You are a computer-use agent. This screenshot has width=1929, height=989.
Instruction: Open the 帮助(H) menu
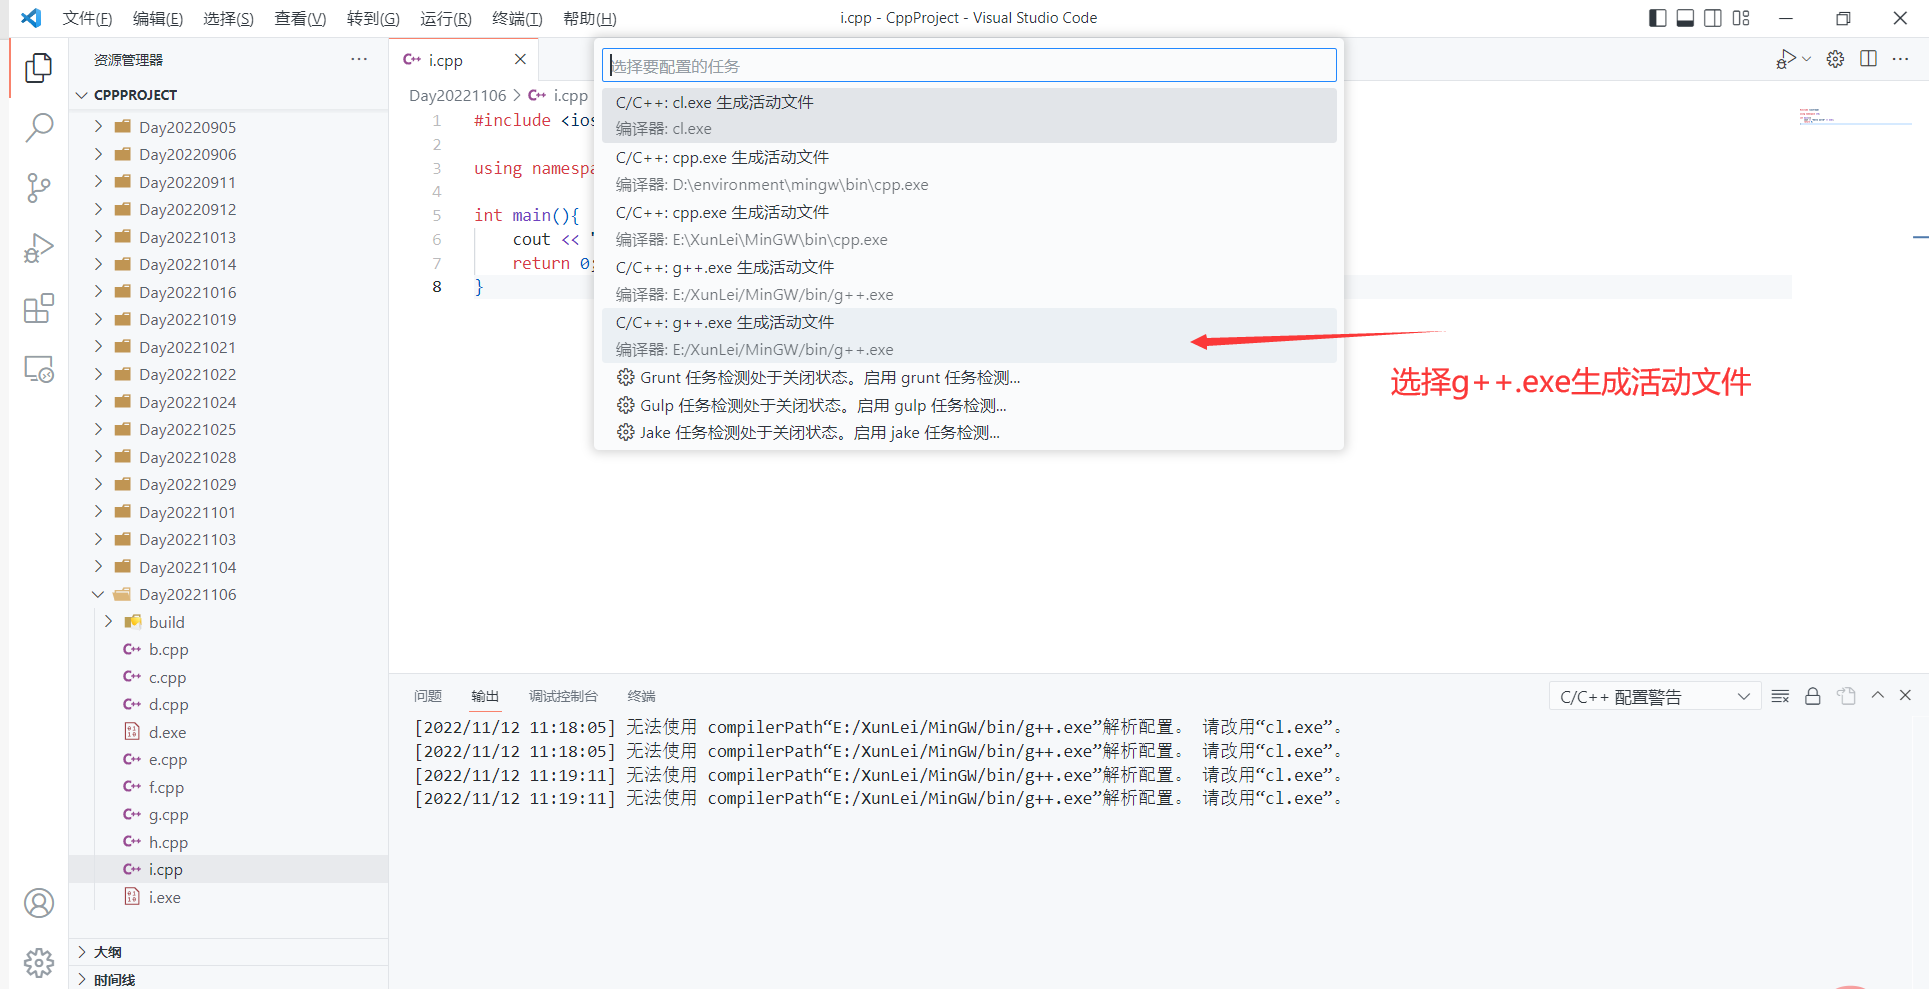[x=590, y=18]
